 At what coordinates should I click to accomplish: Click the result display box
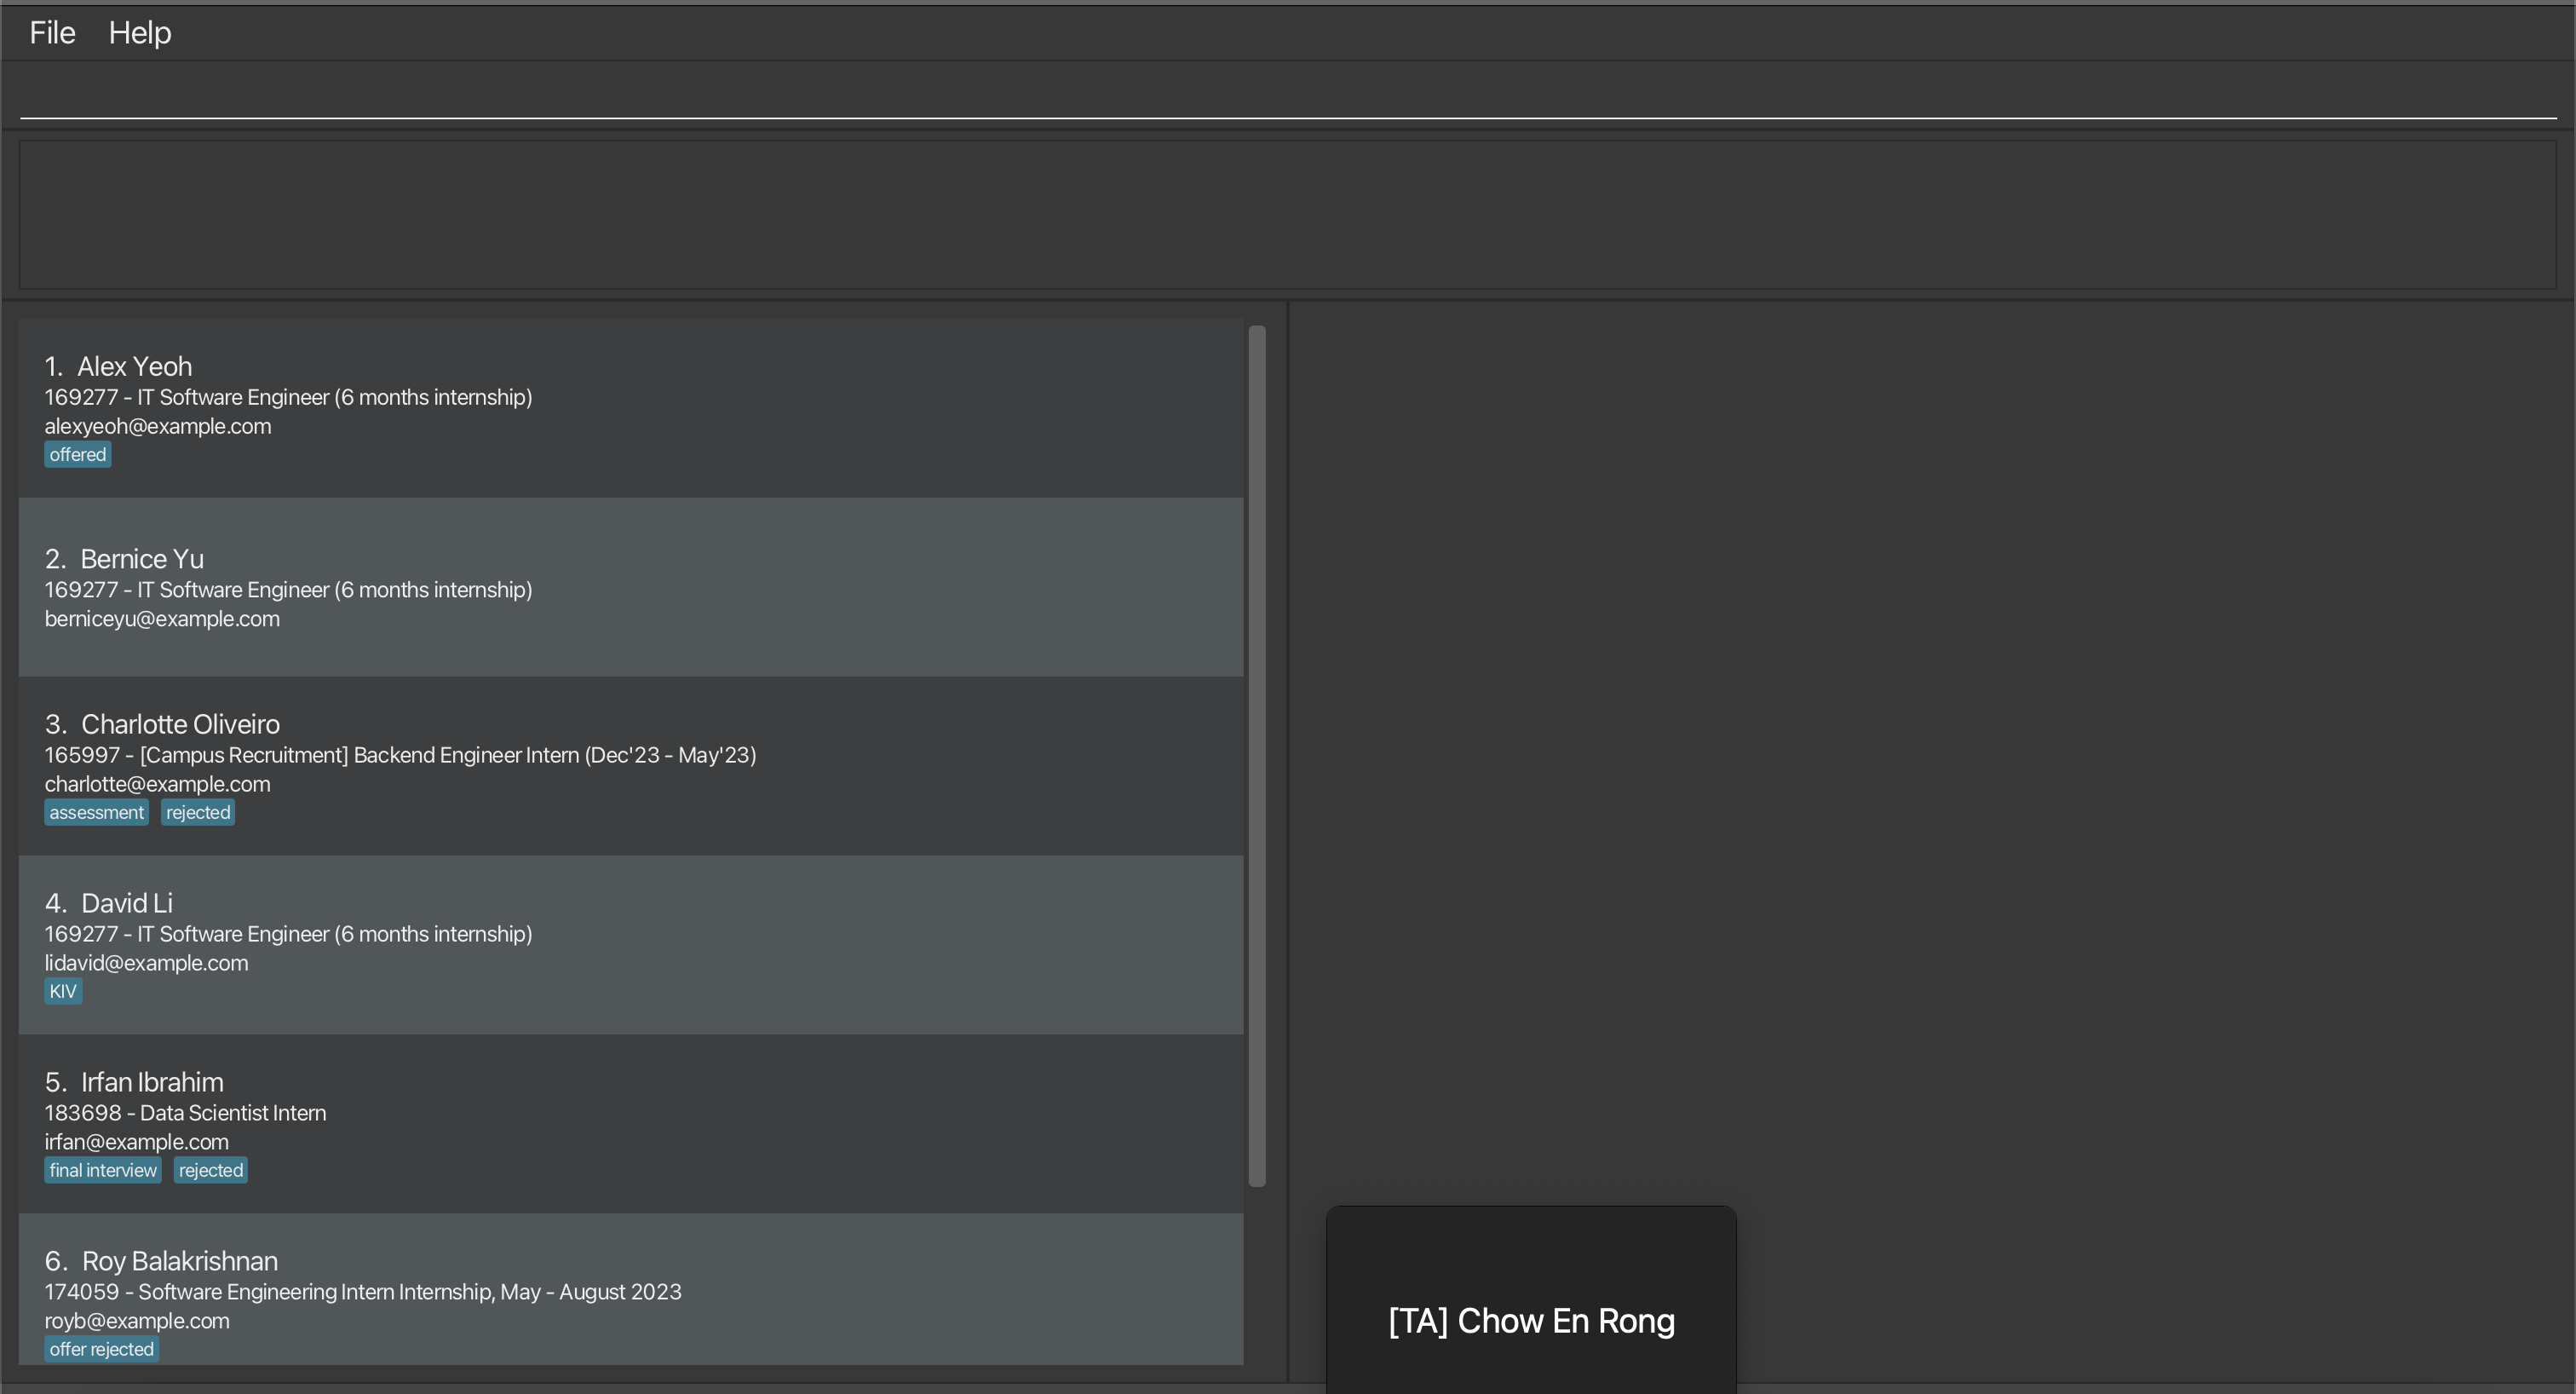point(1286,215)
